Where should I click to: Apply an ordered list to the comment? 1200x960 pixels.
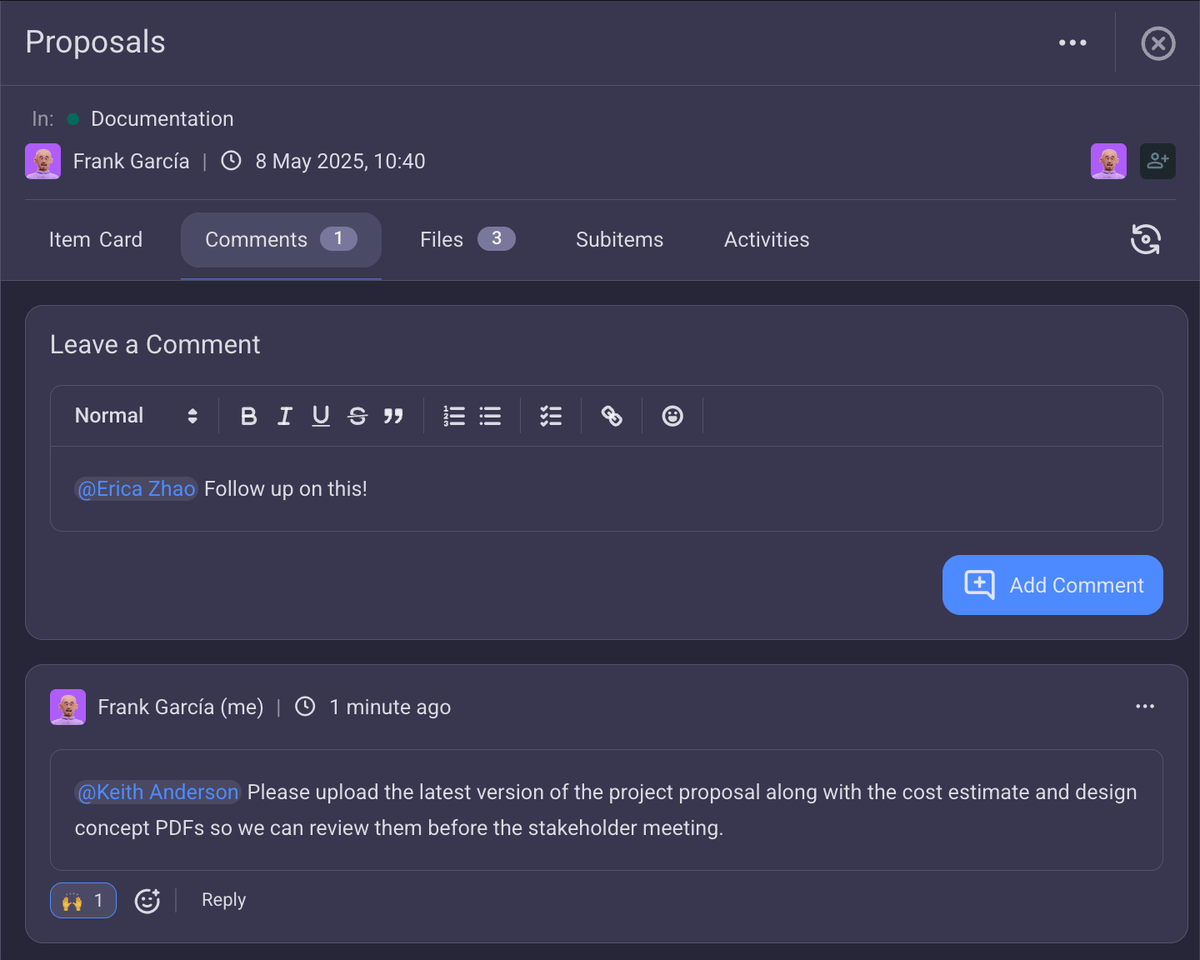click(x=453, y=415)
